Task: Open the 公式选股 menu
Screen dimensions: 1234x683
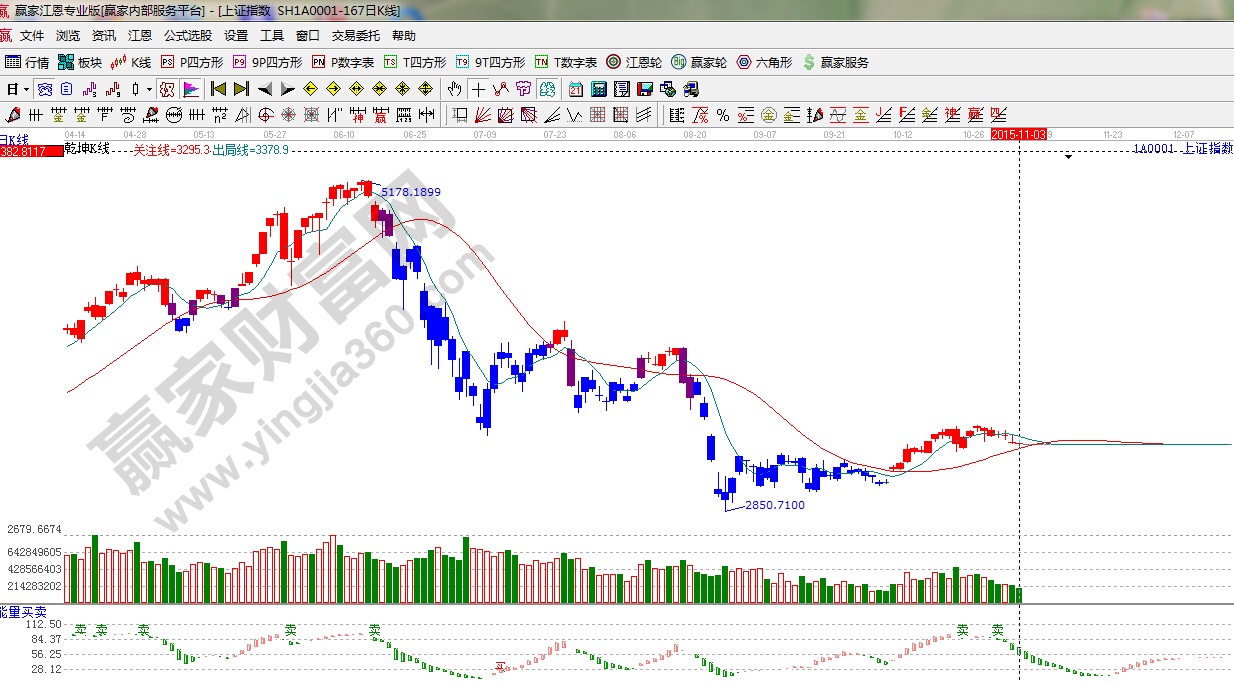Action: click(188, 36)
